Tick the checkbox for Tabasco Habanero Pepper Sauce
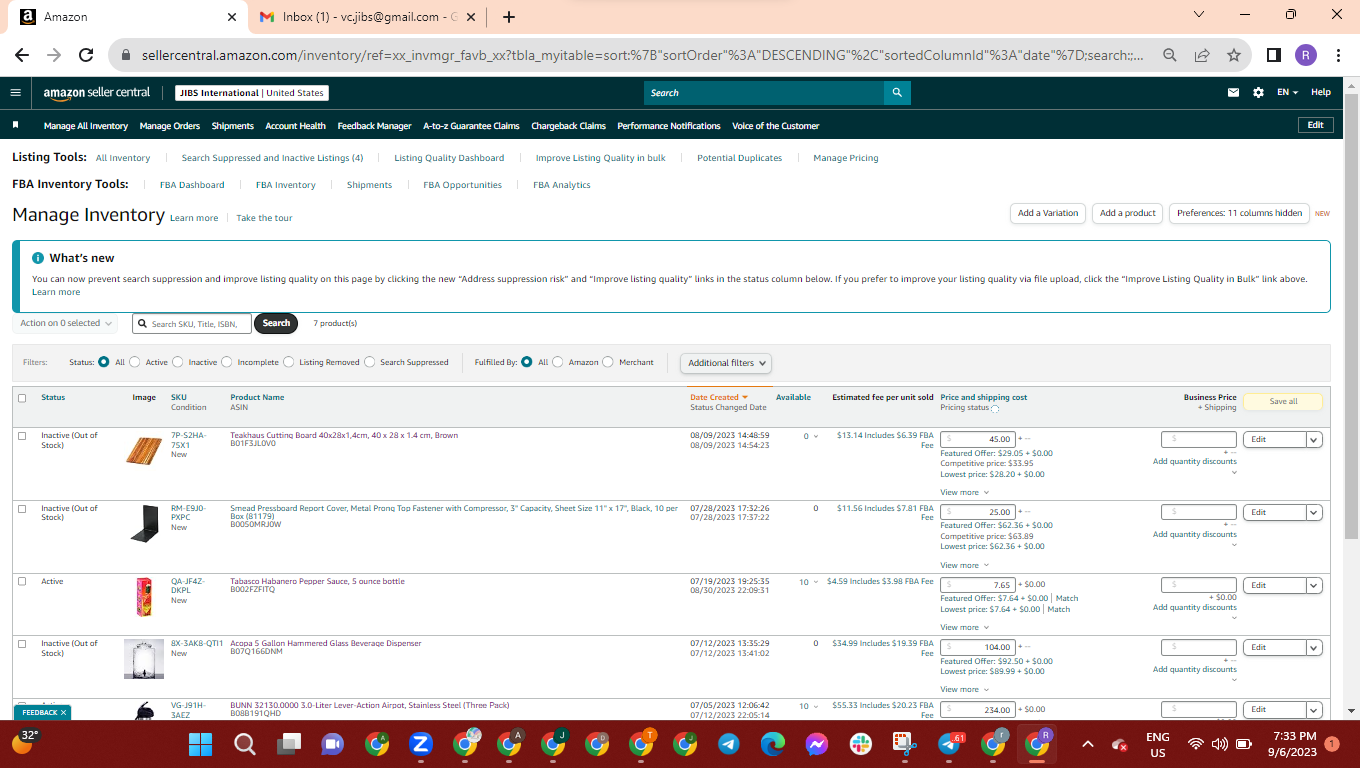The width and height of the screenshot is (1360, 768). (x=22, y=582)
